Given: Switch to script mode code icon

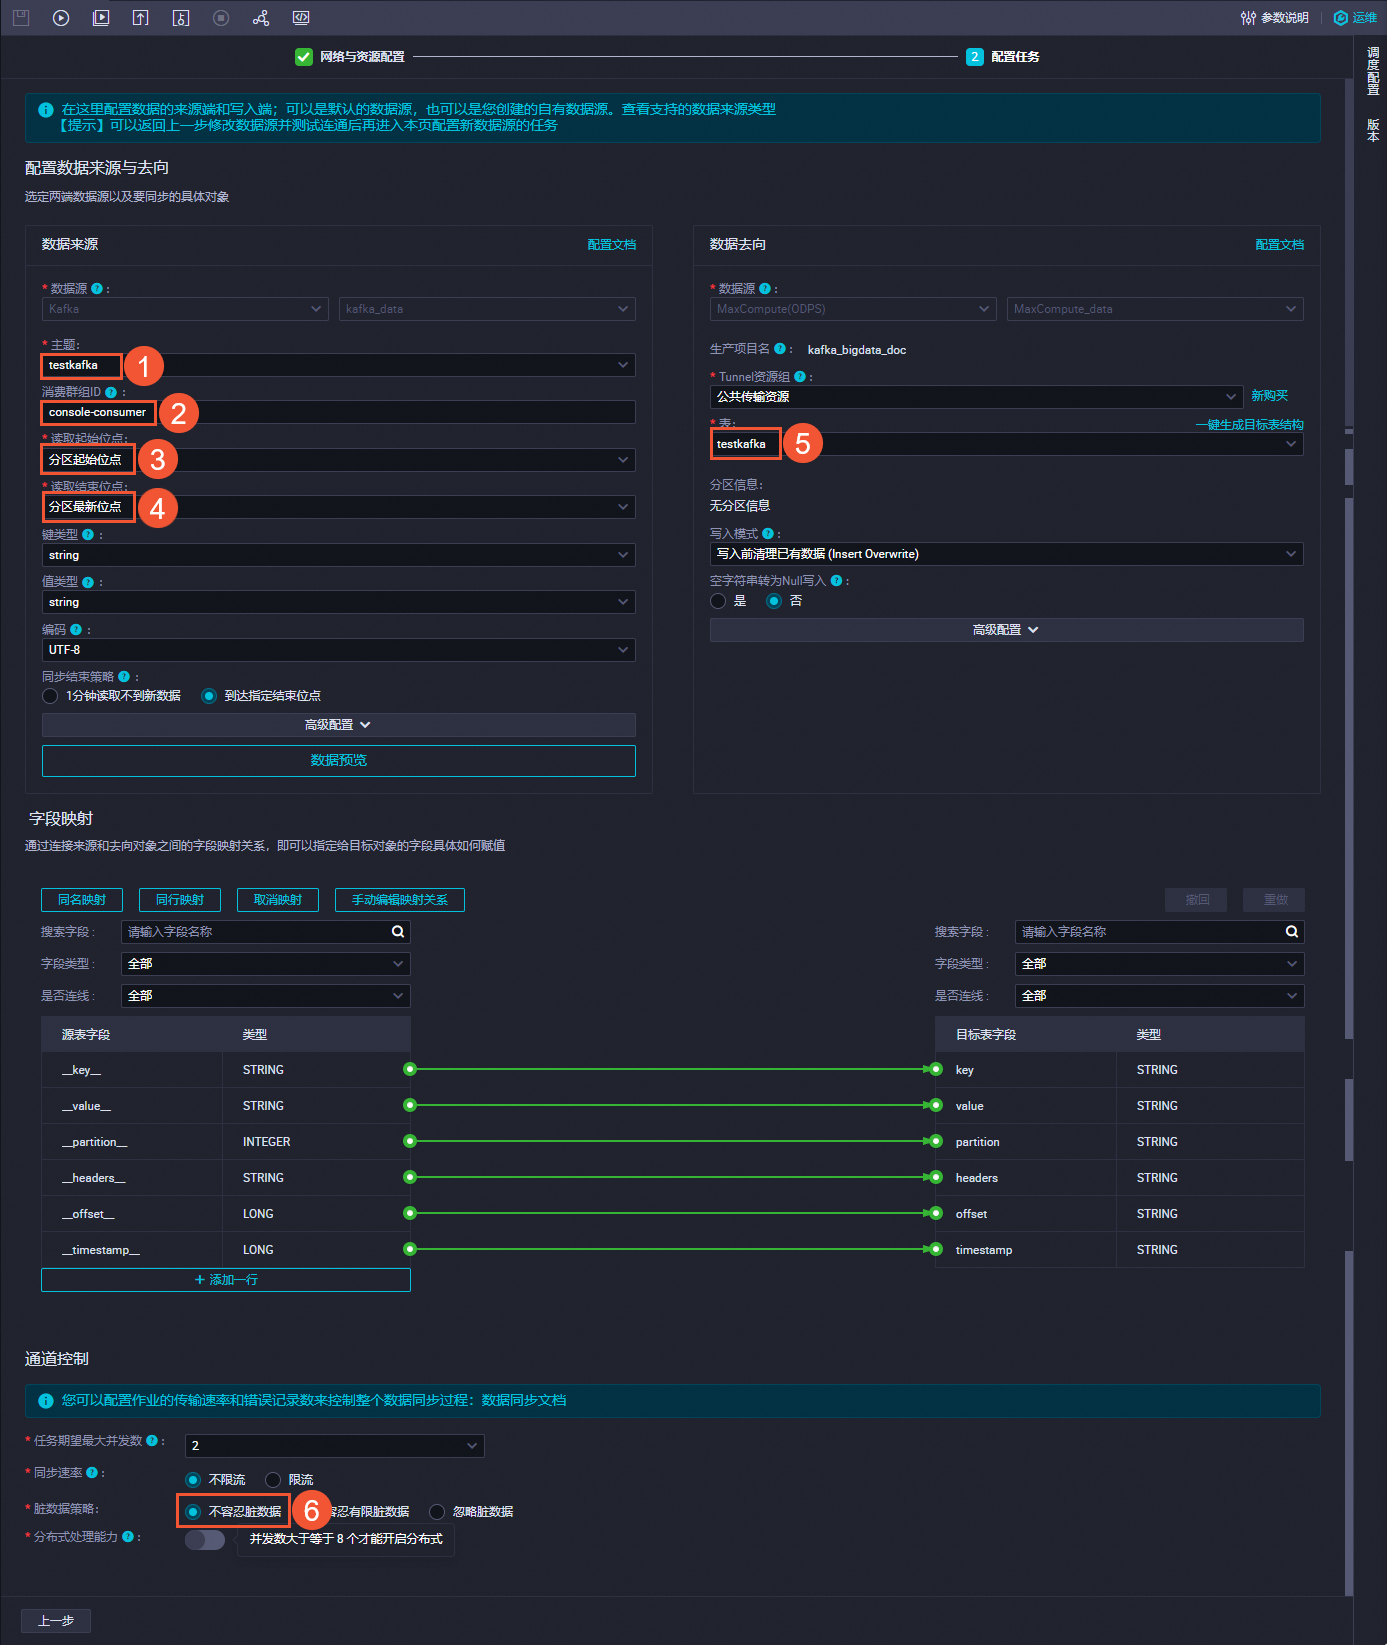Looking at the screenshot, I should coord(301,17).
